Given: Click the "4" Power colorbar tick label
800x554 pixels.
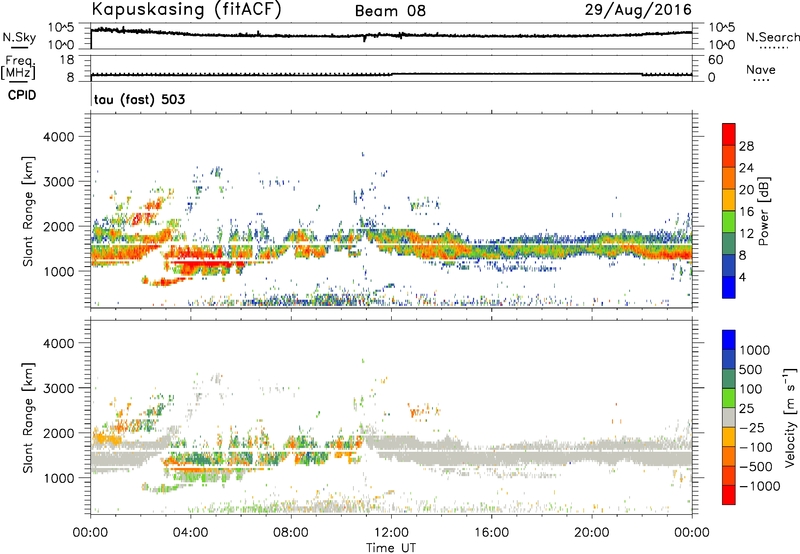Looking at the screenshot, I should 742,277.
